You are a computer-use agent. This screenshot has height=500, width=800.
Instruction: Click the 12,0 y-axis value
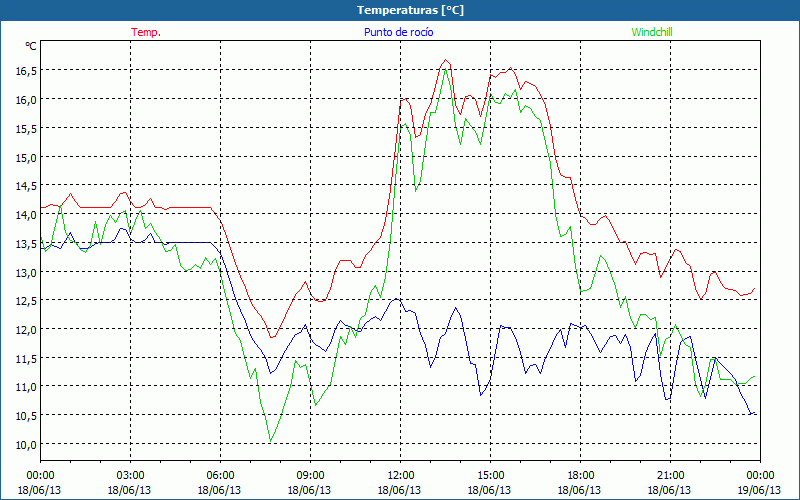click(x=26, y=329)
